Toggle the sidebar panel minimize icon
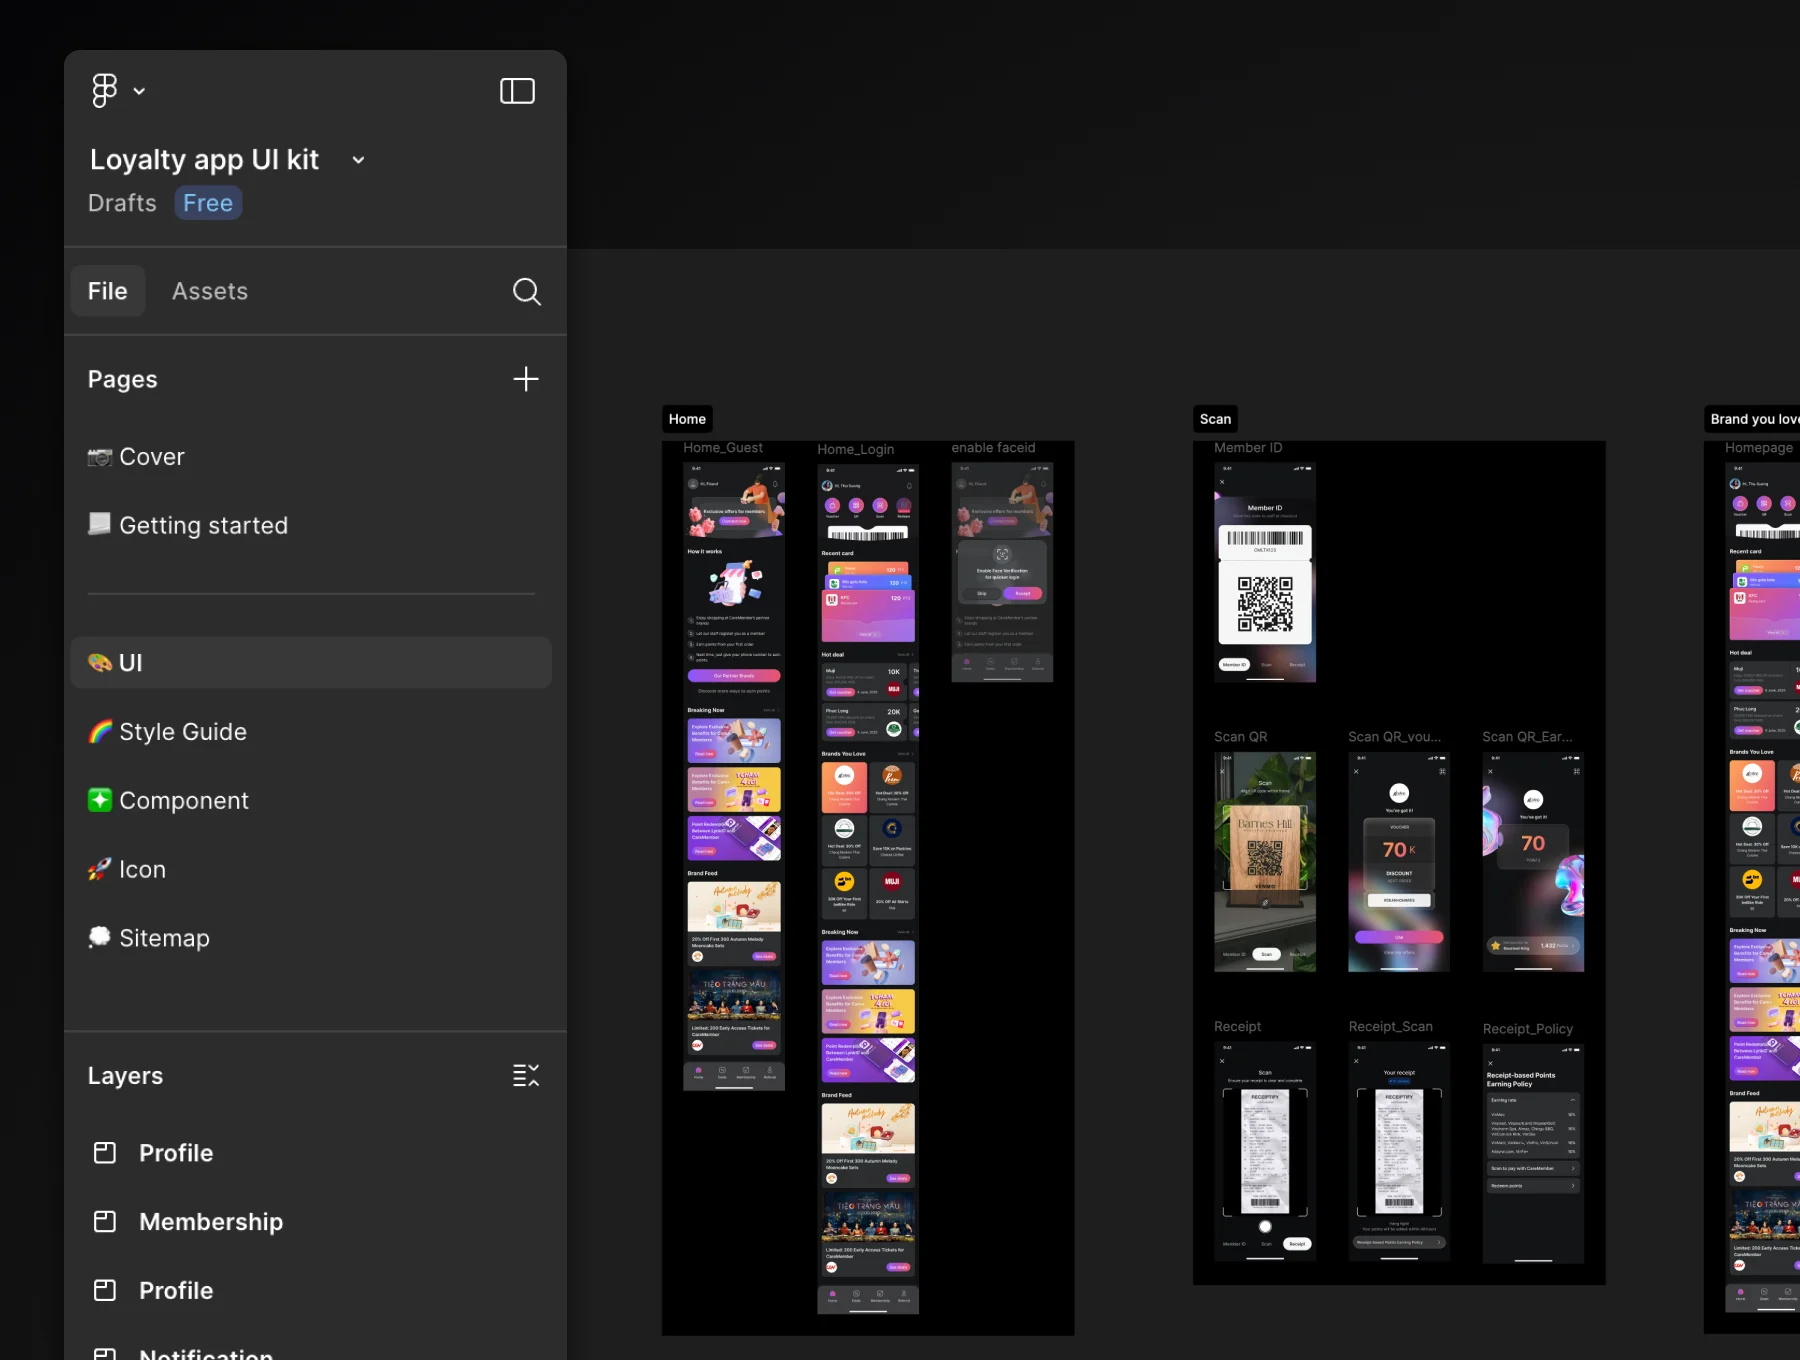 (x=517, y=91)
